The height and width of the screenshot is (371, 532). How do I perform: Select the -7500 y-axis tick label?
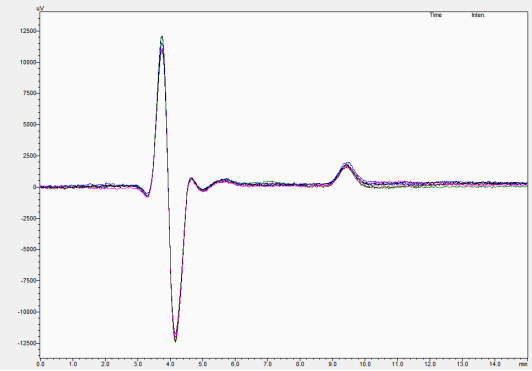28,281
